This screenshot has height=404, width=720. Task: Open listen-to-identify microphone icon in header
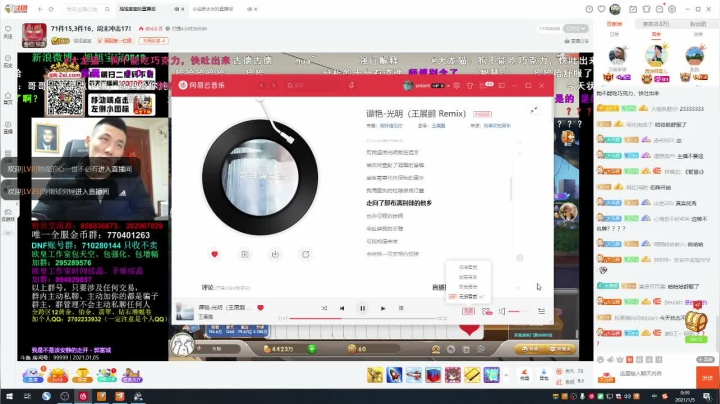point(351,85)
